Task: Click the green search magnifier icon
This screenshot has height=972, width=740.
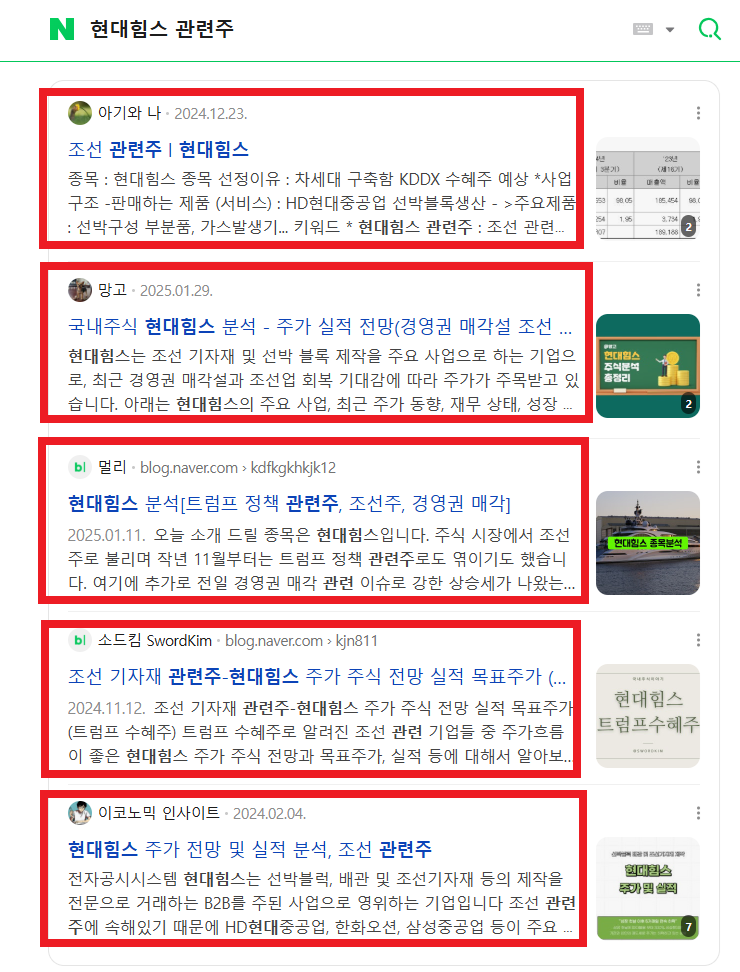Action: pos(710,29)
